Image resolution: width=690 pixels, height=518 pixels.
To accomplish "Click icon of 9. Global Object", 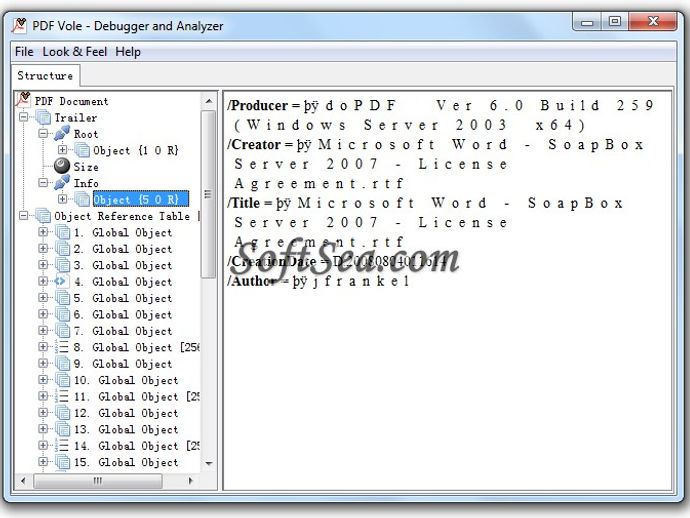I will click(62, 364).
